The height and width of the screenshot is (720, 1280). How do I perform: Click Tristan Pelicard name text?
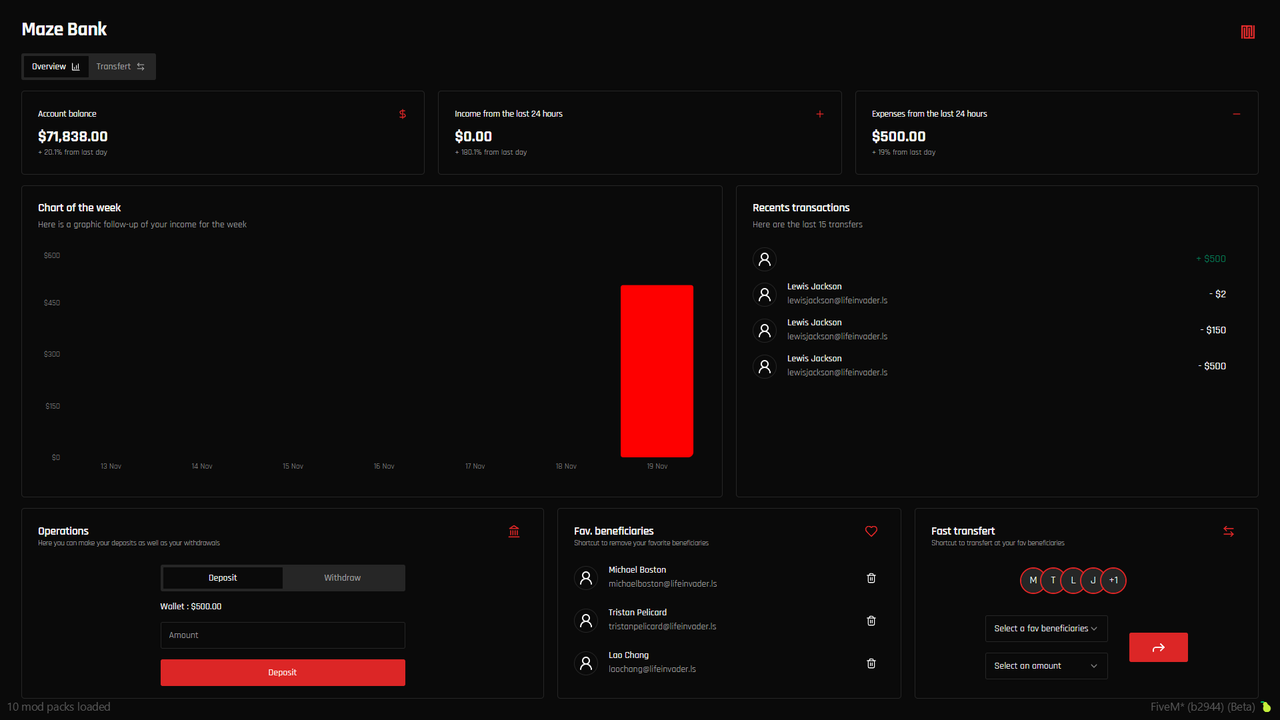point(638,612)
